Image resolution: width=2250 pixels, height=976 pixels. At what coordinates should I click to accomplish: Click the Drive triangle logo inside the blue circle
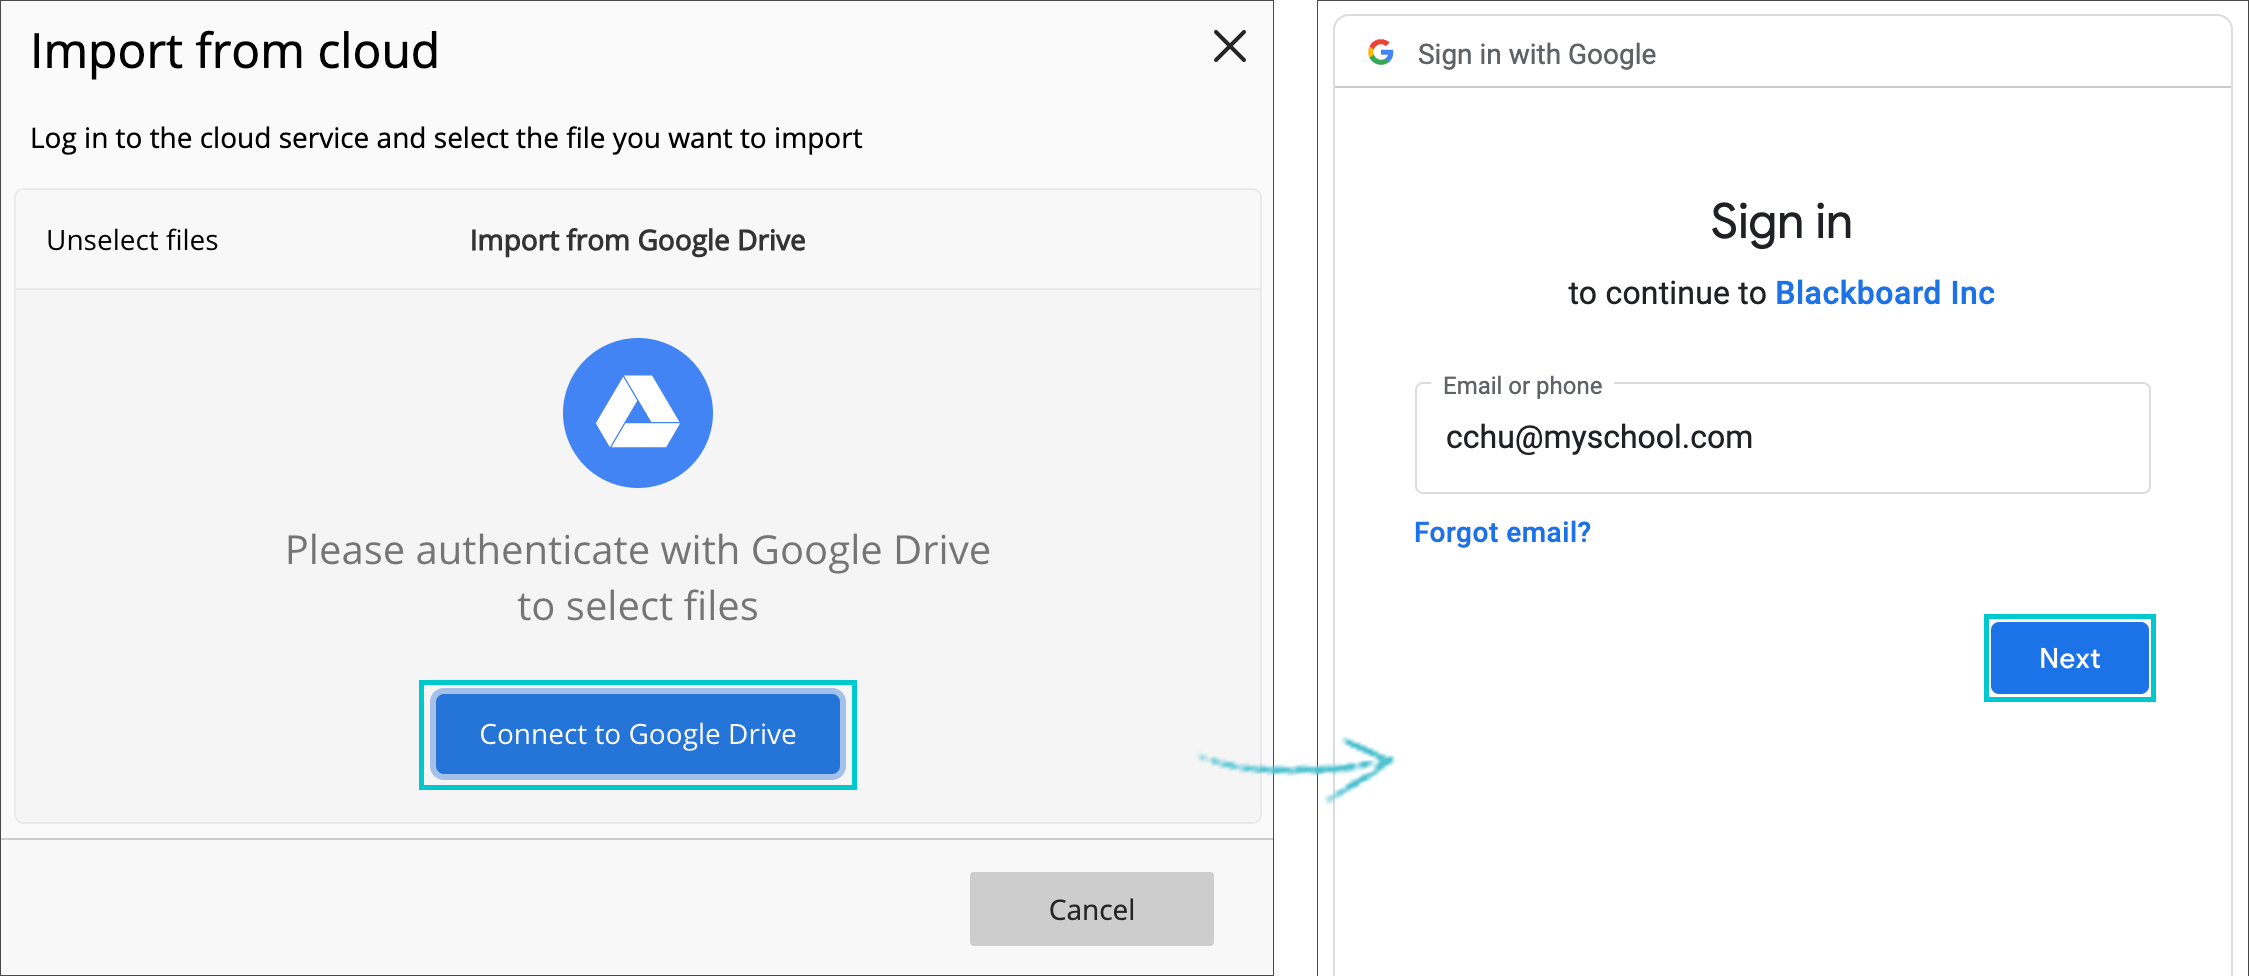click(x=638, y=413)
